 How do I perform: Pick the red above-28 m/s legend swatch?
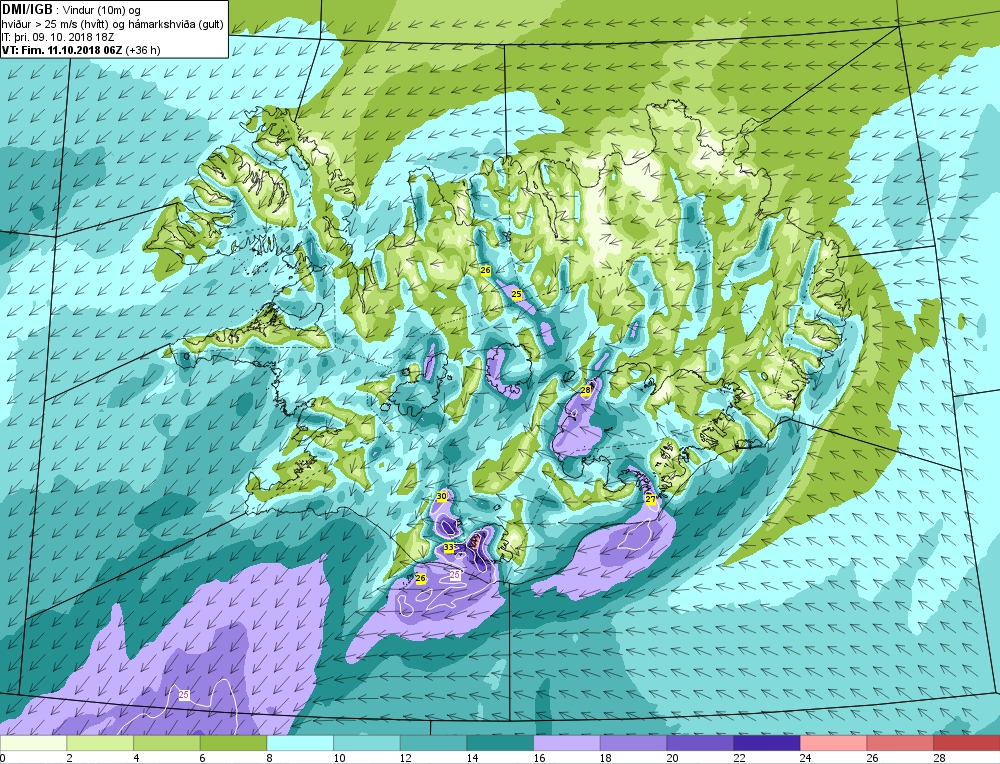[966, 744]
